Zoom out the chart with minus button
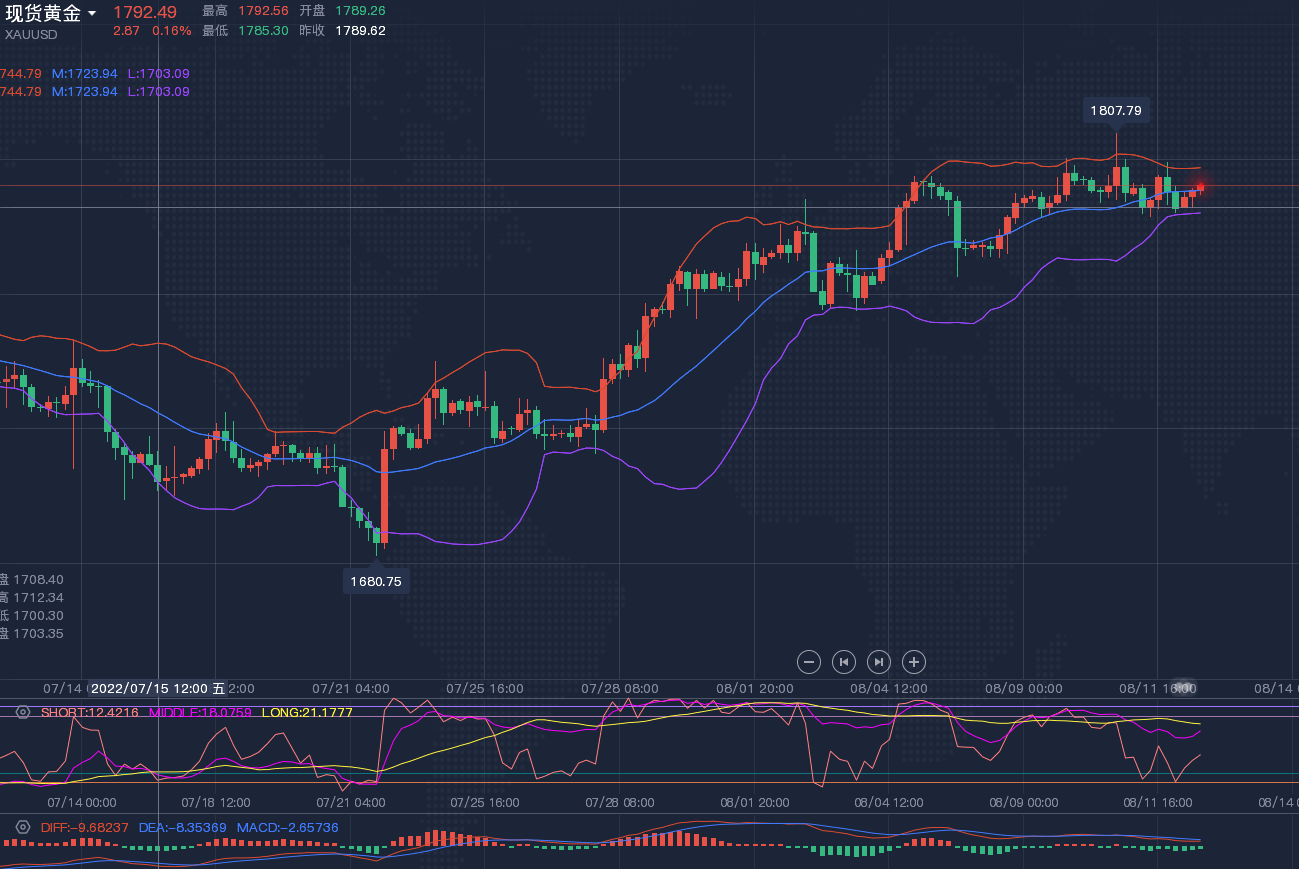Viewport: 1299px width, 869px height. coord(810,661)
